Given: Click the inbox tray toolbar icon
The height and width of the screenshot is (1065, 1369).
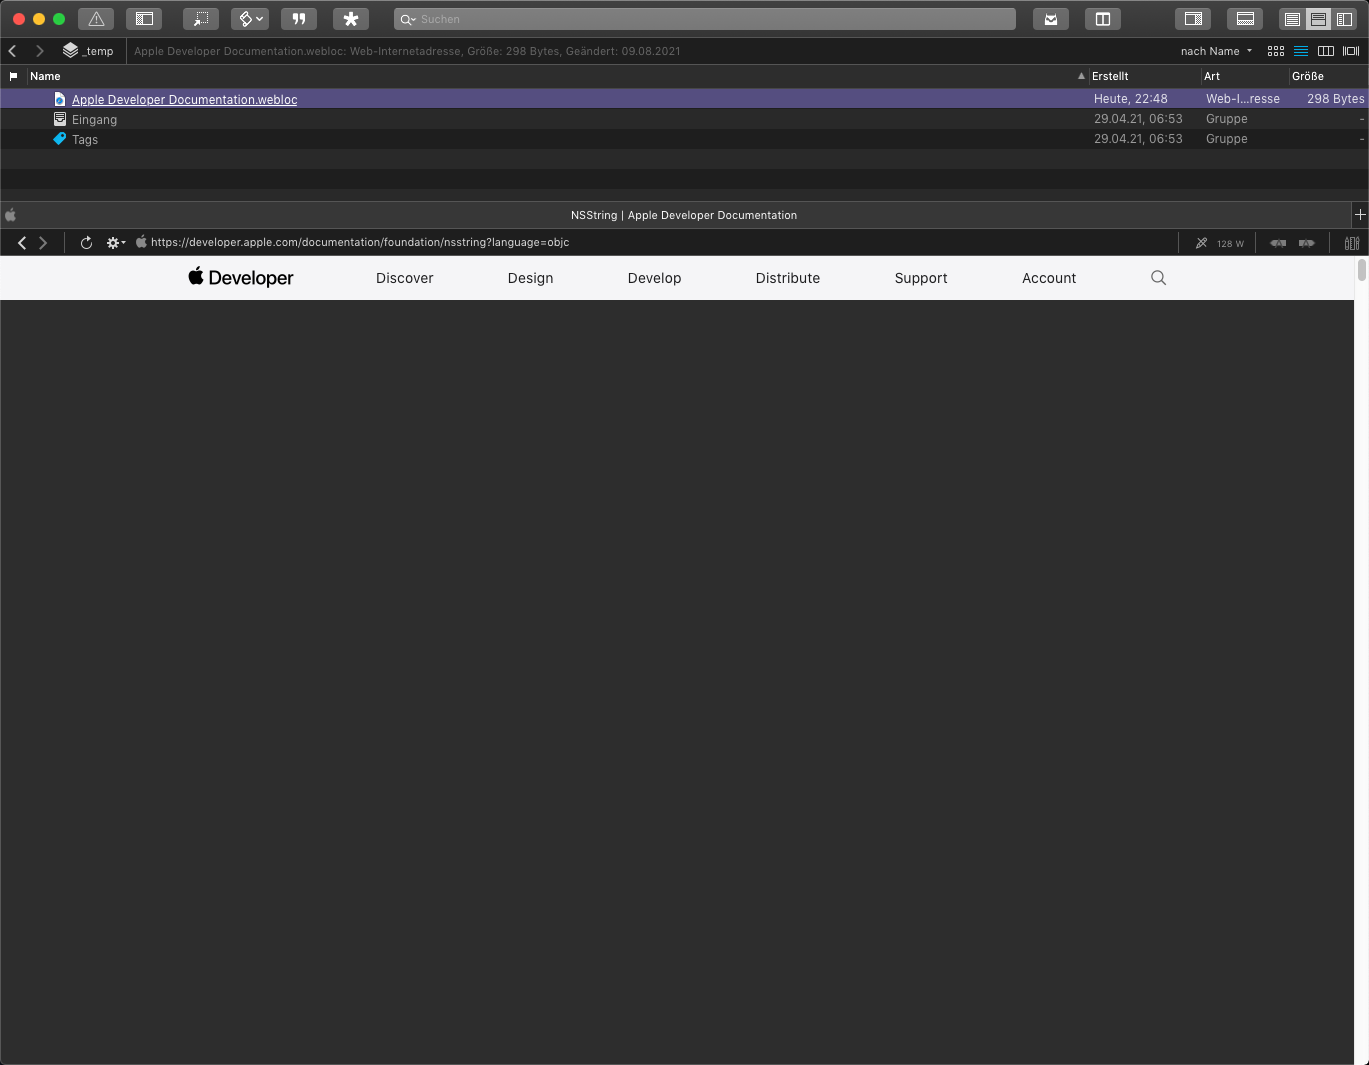Looking at the screenshot, I should coord(1051,19).
